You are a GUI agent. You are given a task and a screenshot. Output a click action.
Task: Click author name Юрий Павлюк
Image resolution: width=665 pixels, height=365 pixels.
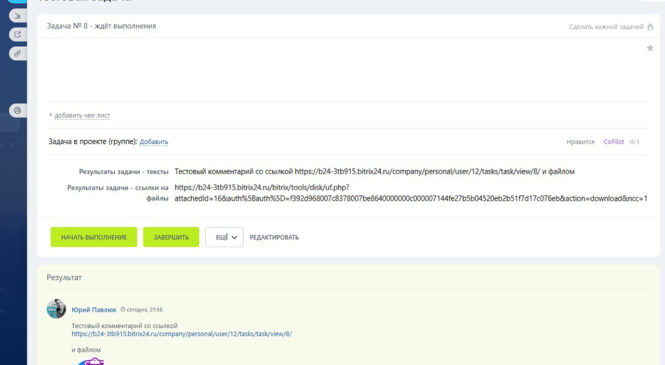tap(94, 309)
